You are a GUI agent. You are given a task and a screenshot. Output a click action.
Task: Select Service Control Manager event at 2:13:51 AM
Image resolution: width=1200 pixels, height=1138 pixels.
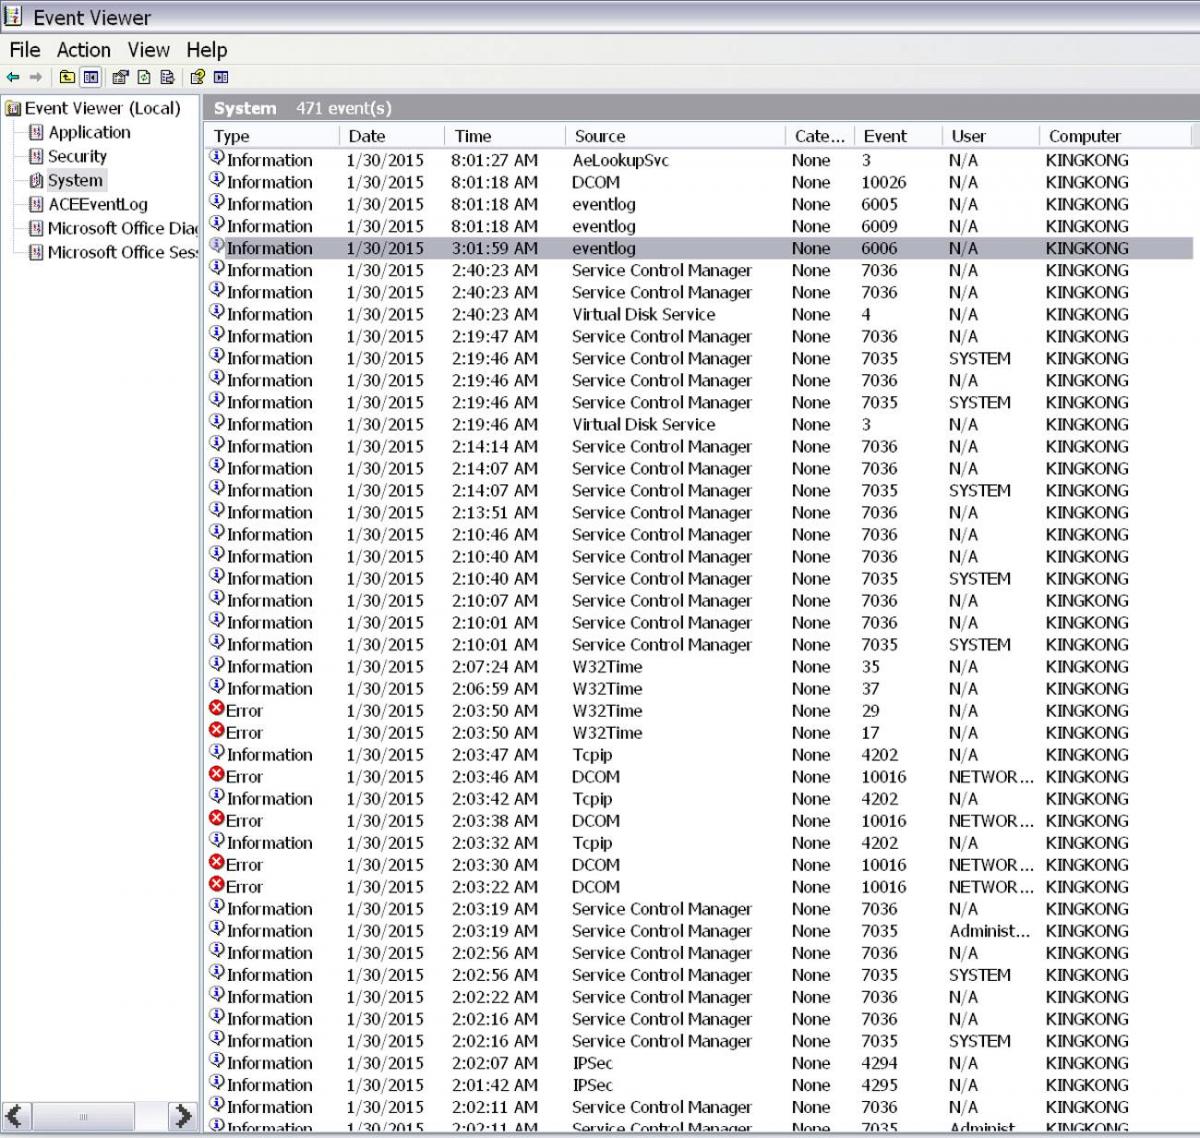pos(699,512)
